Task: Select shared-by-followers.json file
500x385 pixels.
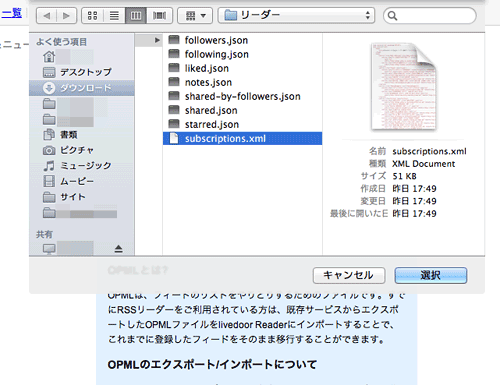Action: click(242, 96)
